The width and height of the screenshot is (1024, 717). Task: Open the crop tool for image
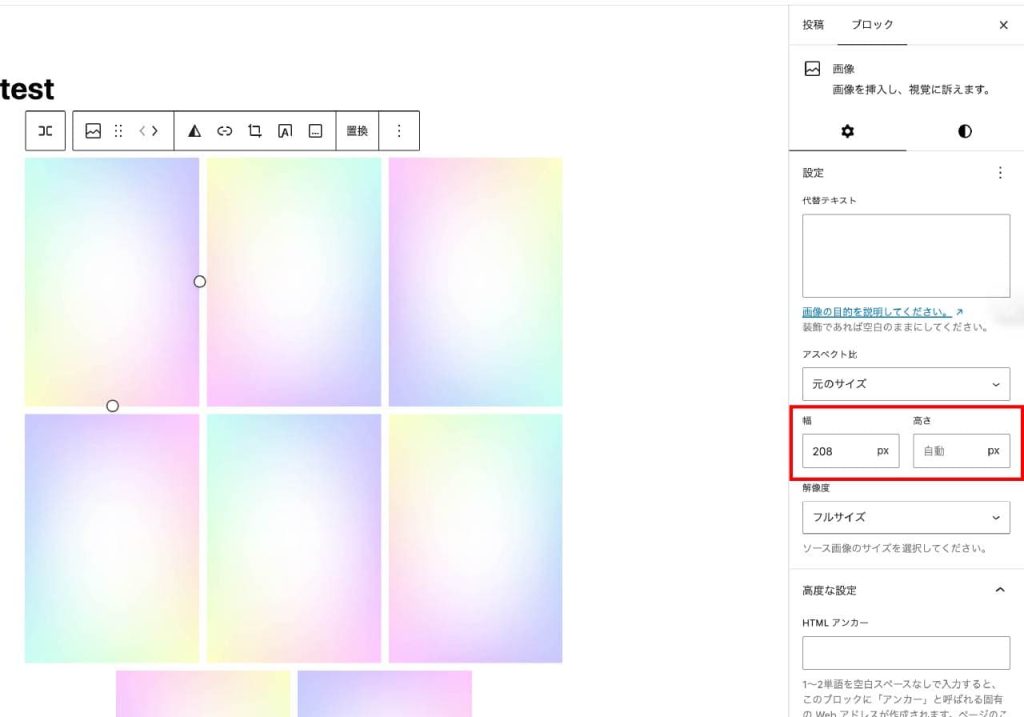pyautogui.click(x=255, y=131)
